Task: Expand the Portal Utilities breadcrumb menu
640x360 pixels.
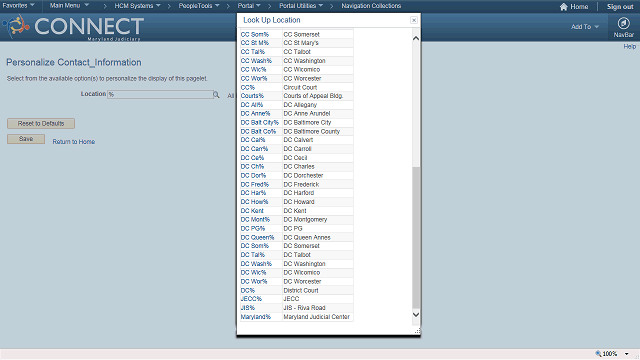Action: pyautogui.click(x=301, y=6)
